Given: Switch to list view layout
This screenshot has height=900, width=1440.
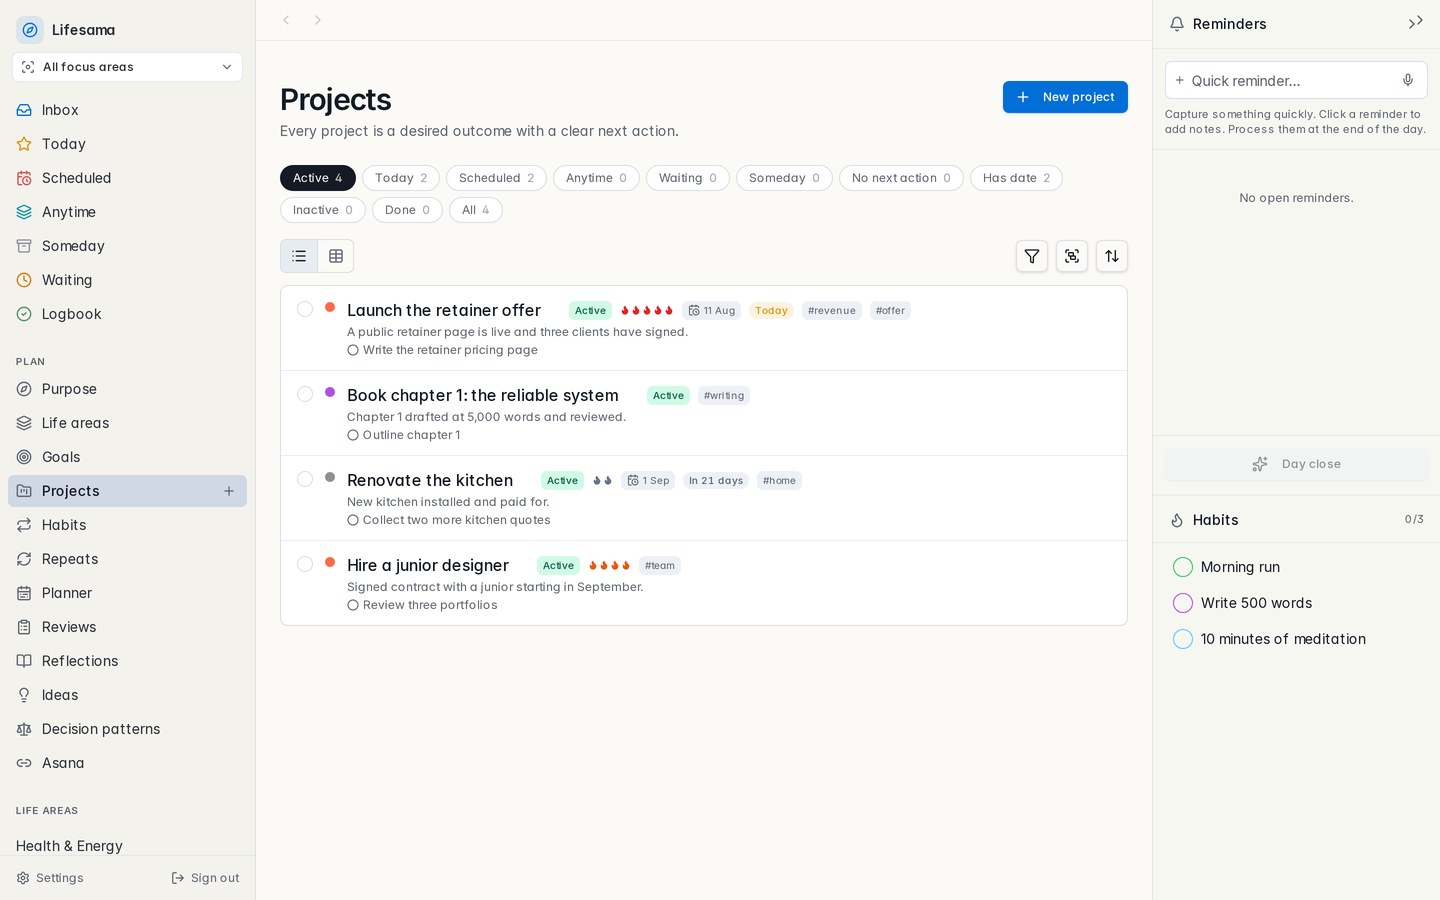Looking at the screenshot, I should 299,256.
